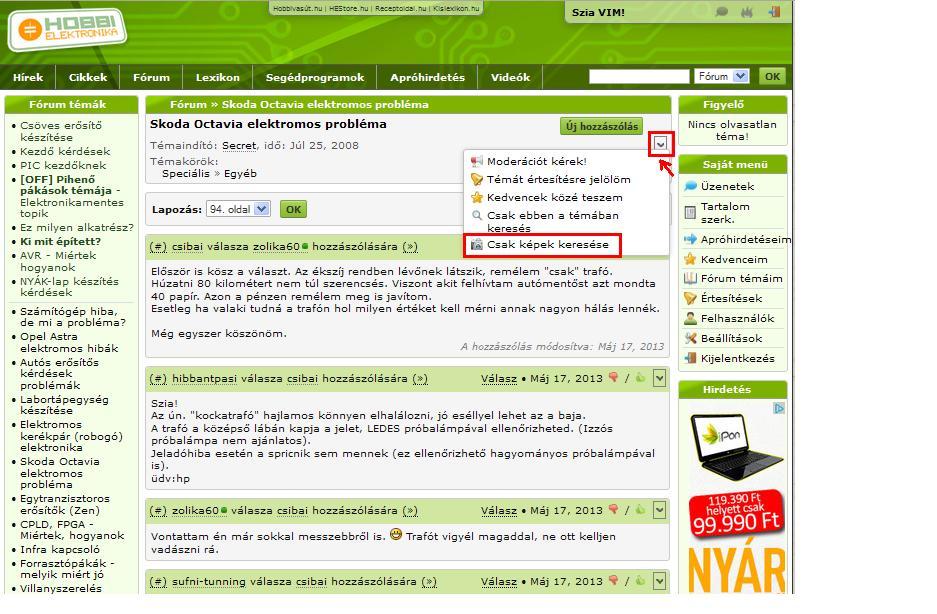Screen dimensions: 937x614
Task: Thumbs up sufni-tunning's reply
Action: 640,580
